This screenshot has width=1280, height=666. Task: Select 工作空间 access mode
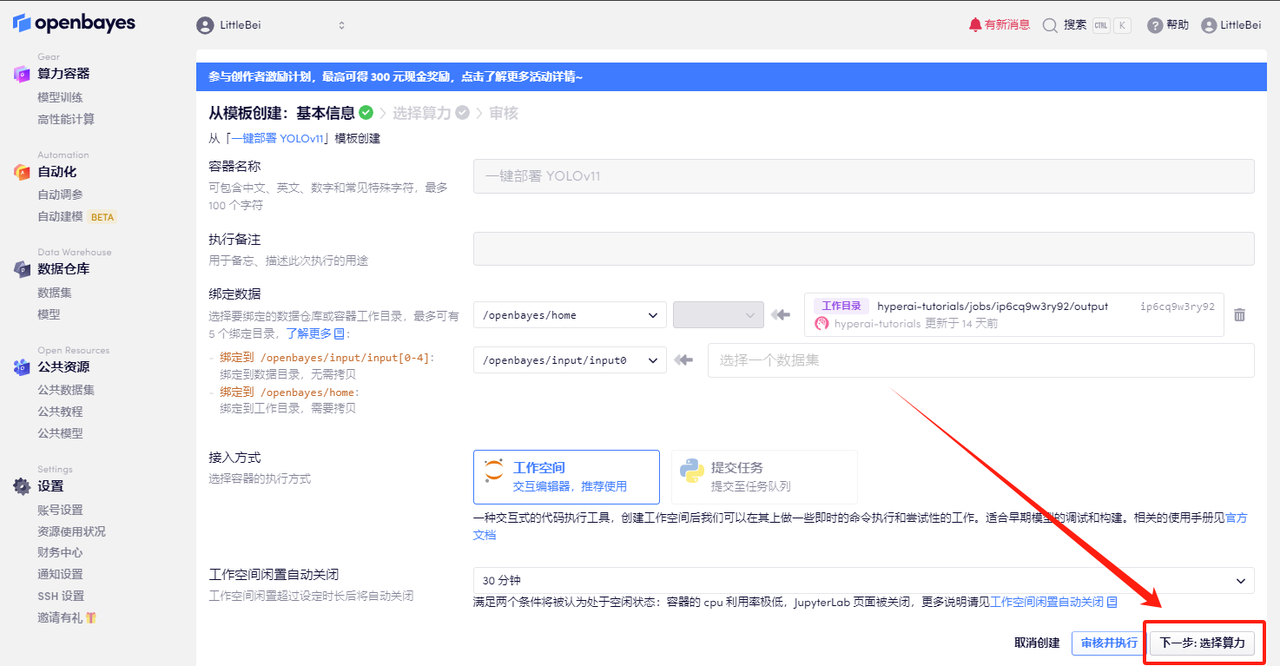click(x=566, y=477)
